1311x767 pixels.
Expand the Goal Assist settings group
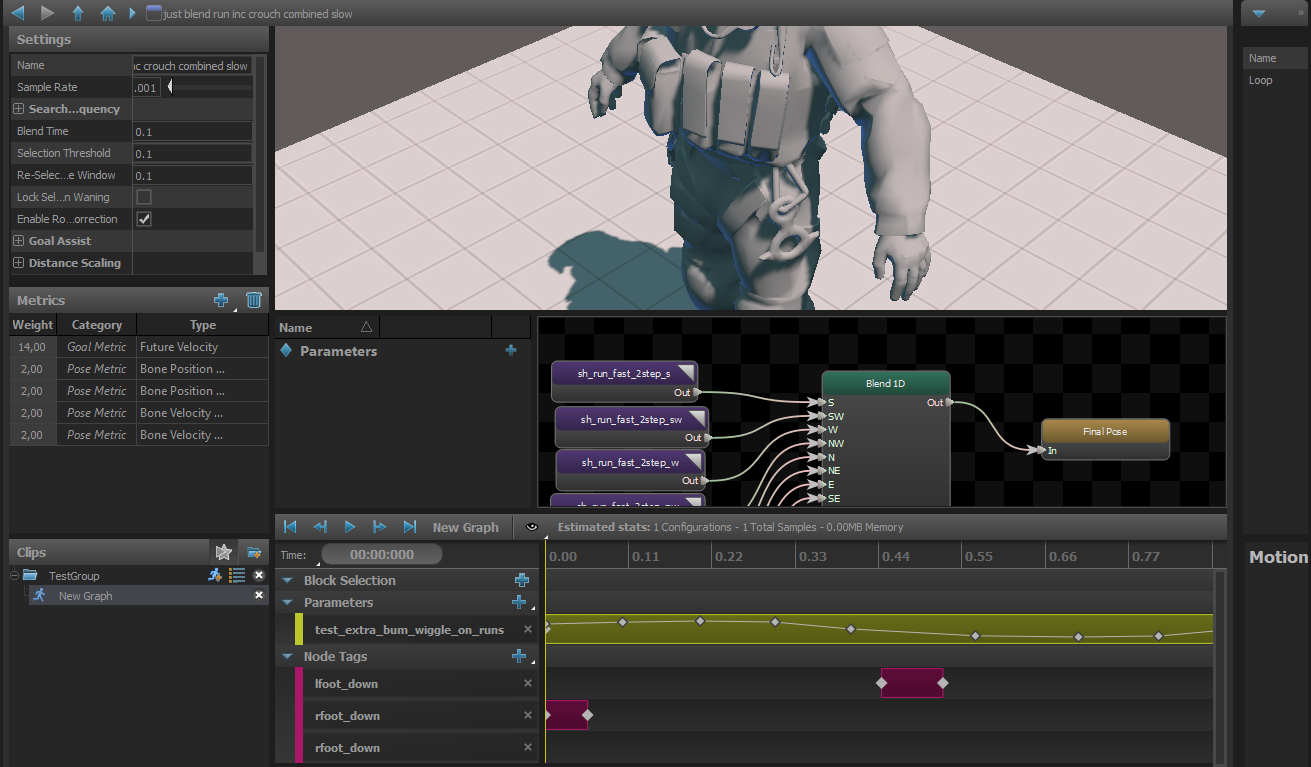19,241
